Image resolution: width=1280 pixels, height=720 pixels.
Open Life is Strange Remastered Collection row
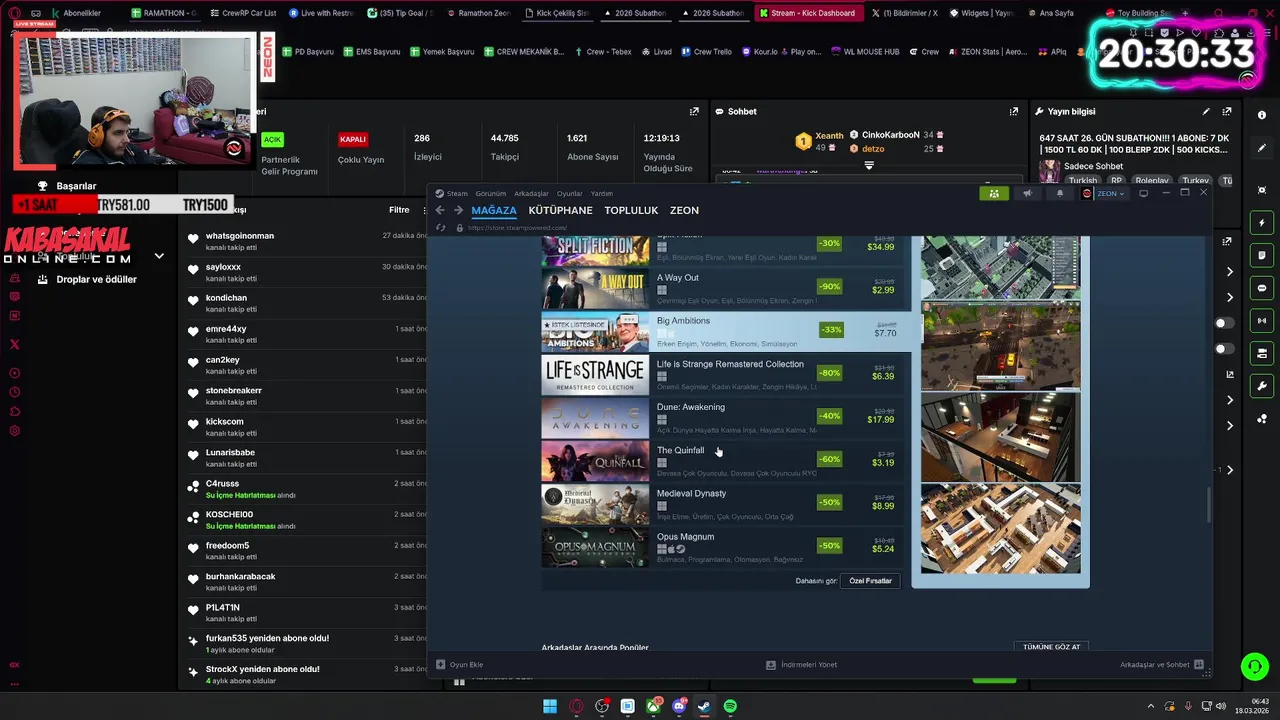point(724,376)
